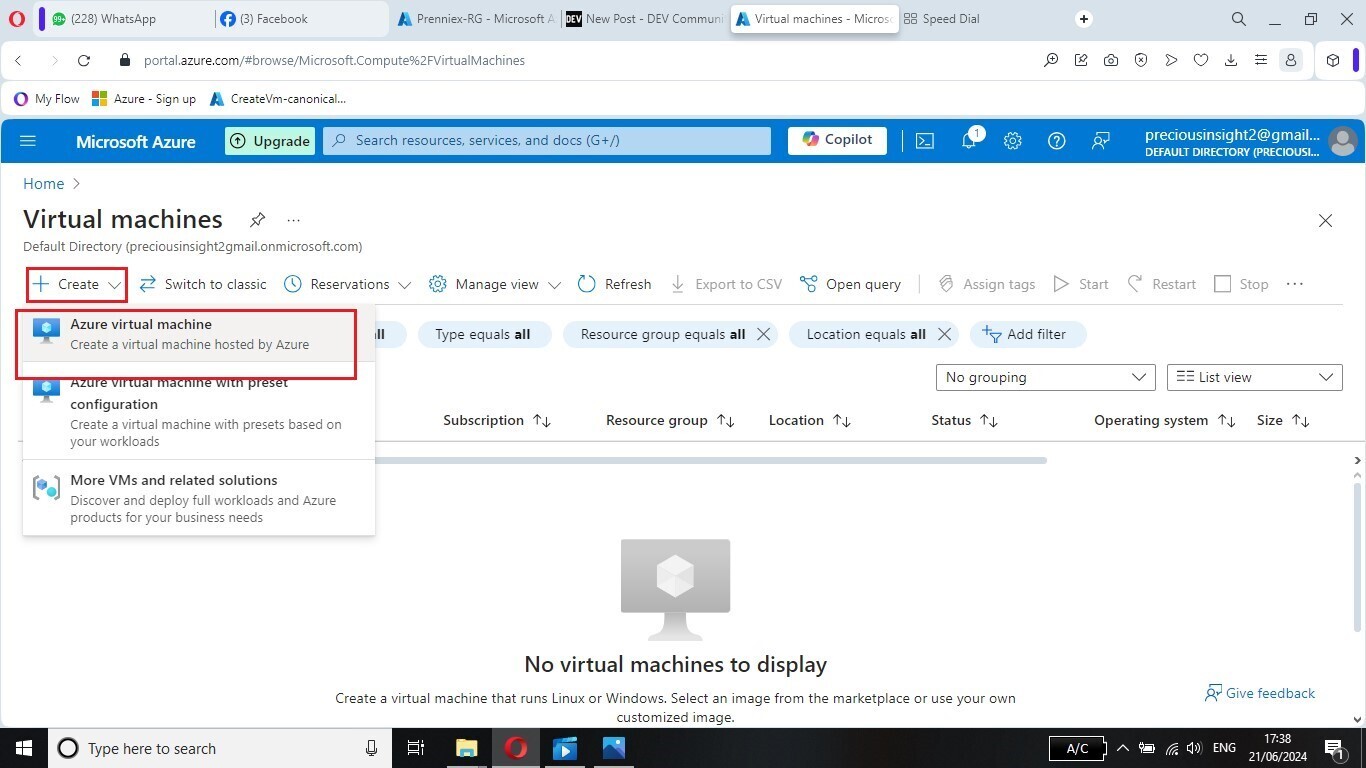Image resolution: width=1366 pixels, height=768 pixels.
Task: Open a new browser tab
Action: coord(1084,19)
